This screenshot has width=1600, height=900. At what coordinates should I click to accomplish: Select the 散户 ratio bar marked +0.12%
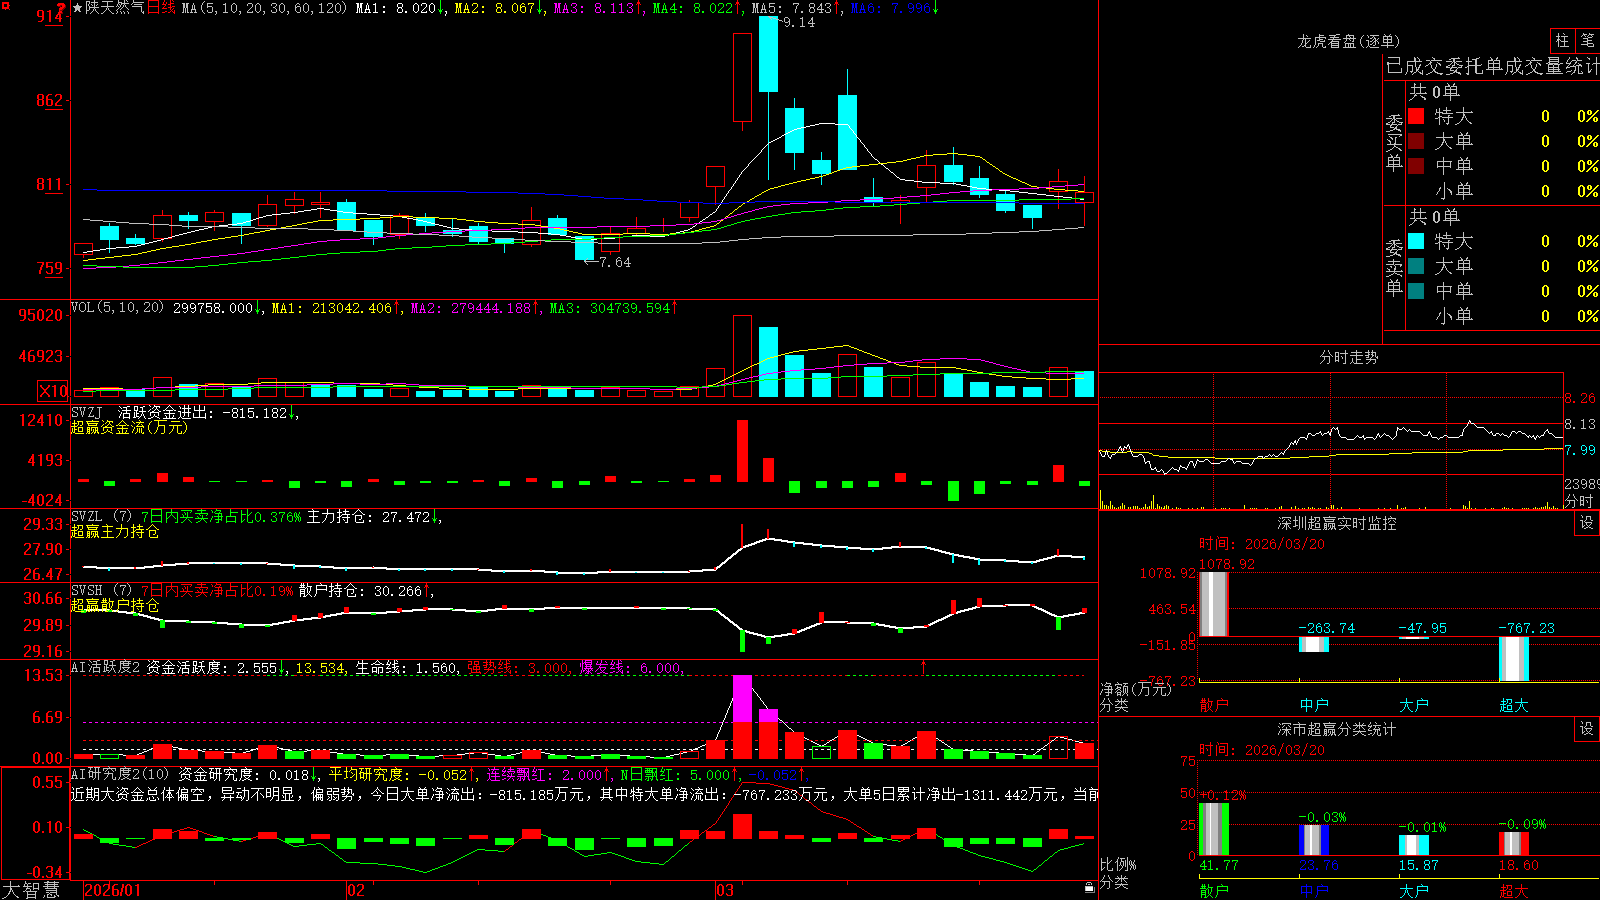[1214, 829]
